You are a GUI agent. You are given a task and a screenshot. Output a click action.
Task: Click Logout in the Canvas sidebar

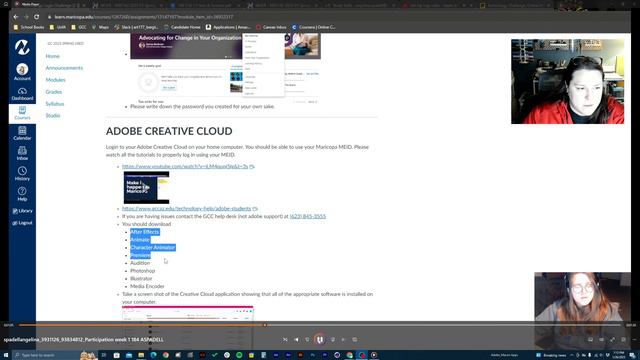coord(22,223)
